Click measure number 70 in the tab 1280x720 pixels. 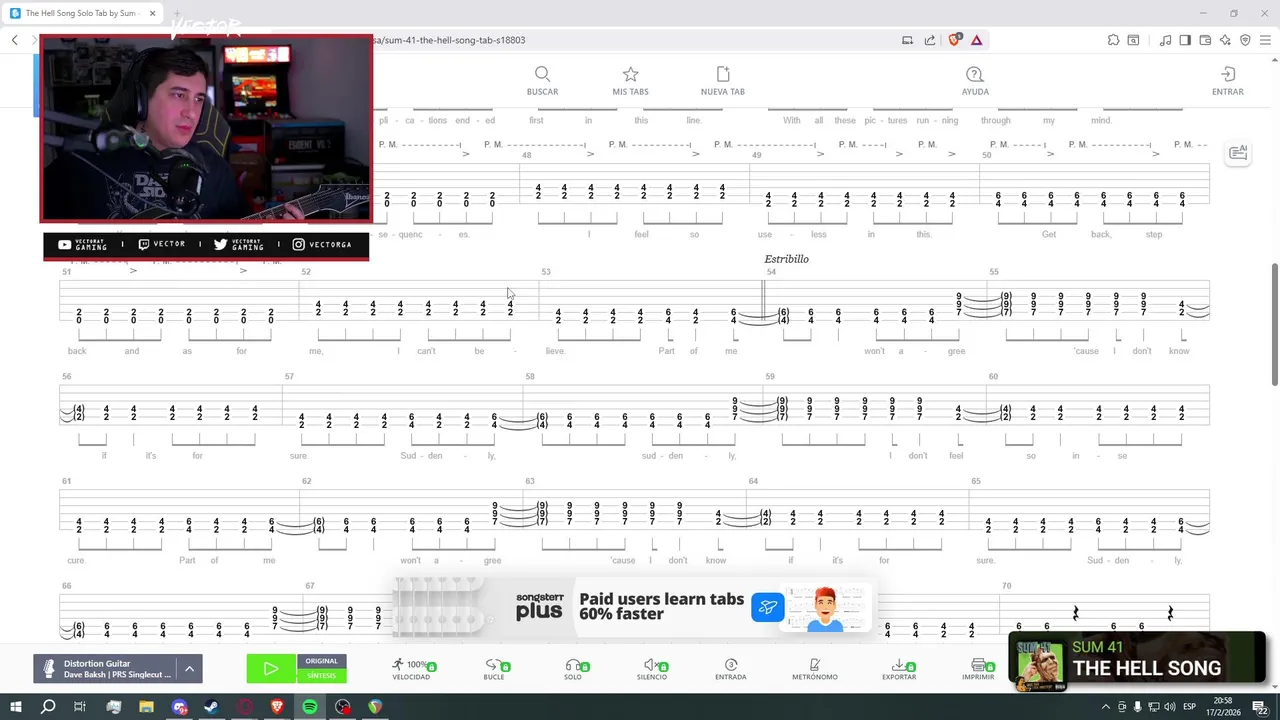click(1006, 586)
